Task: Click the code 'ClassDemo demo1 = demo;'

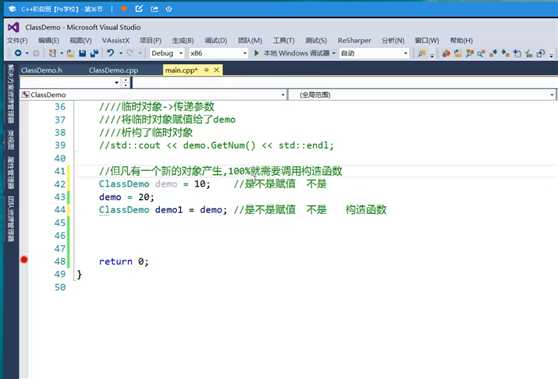Action: point(163,210)
